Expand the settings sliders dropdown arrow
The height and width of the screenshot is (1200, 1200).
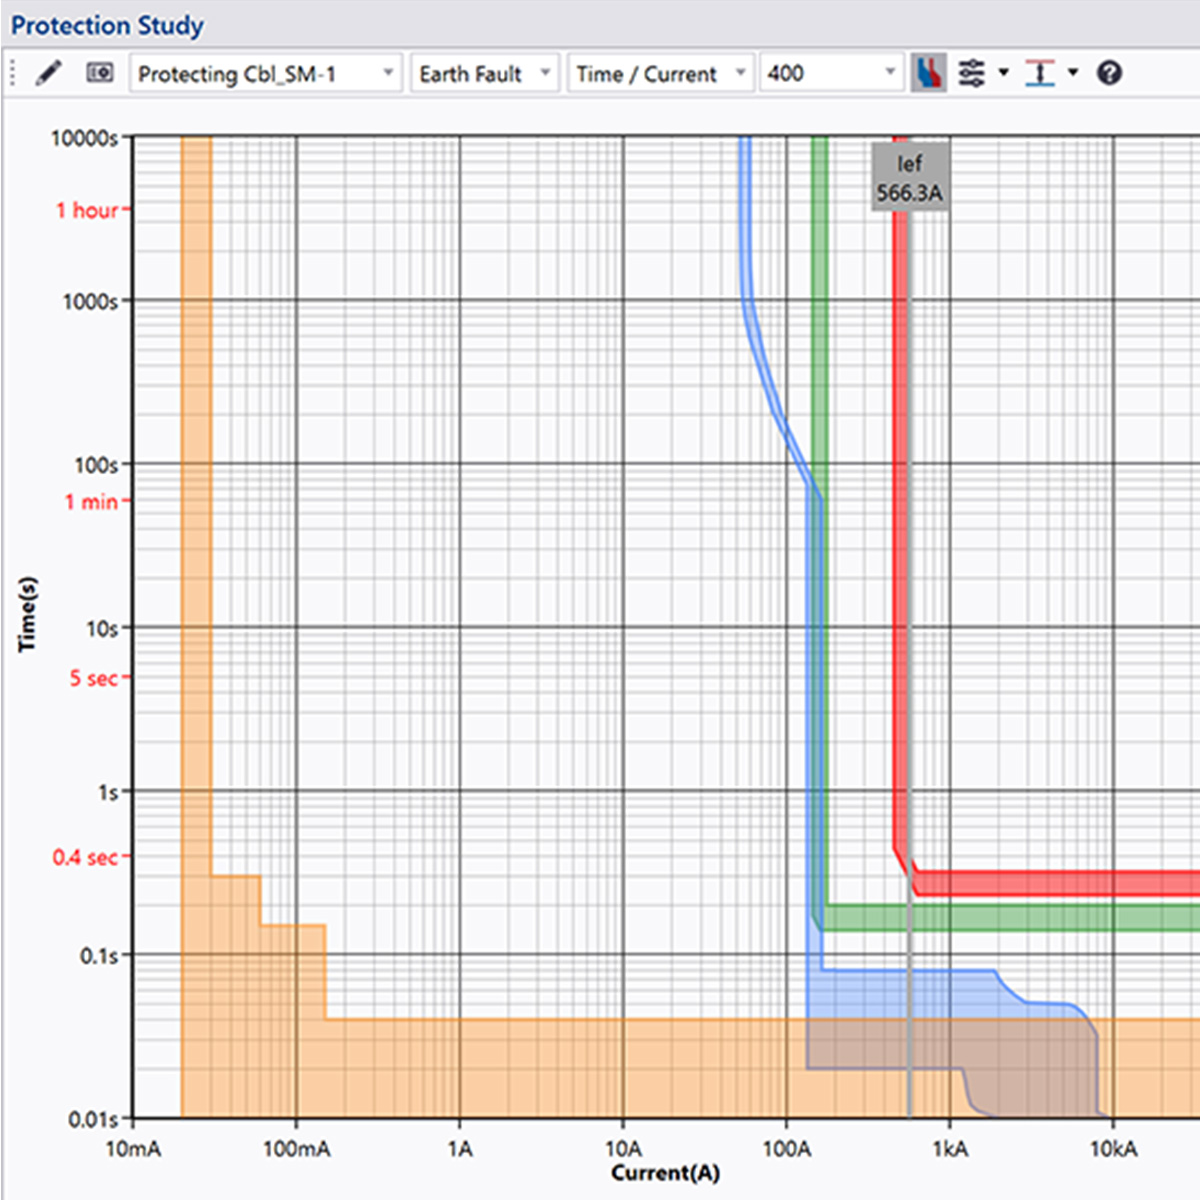point(1003,73)
